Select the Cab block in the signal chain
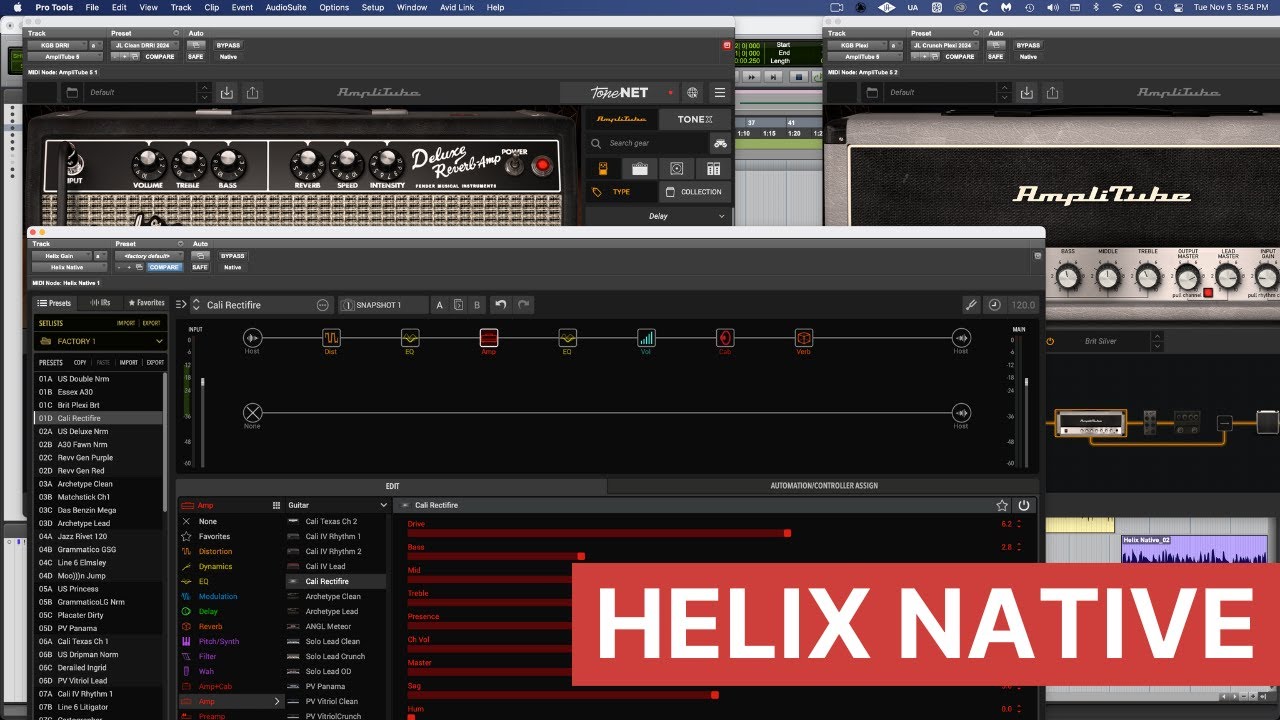The height and width of the screenshot is (720, 1280). click(x=725, y=338)
